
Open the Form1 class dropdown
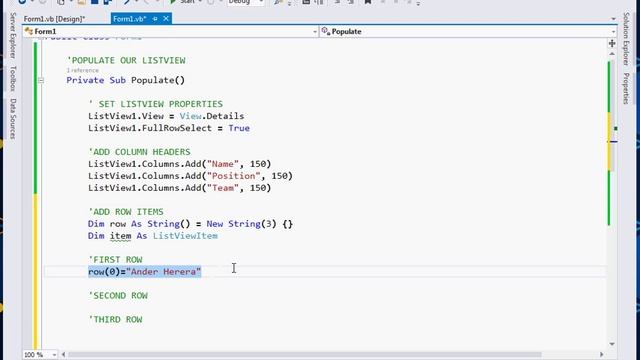click(x=171, y=31)
